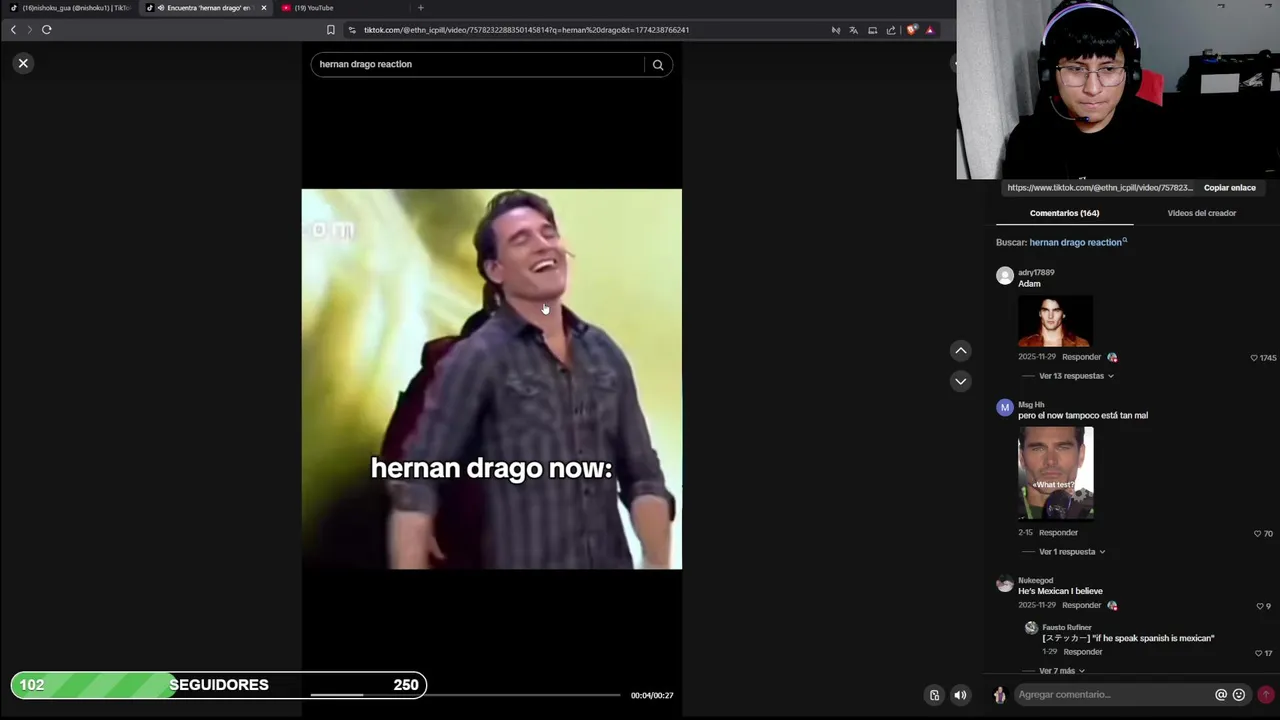Screen dimensions: 1280x720
Task: Open Nokeegod's profile avatar
Action: point(1005,584)
